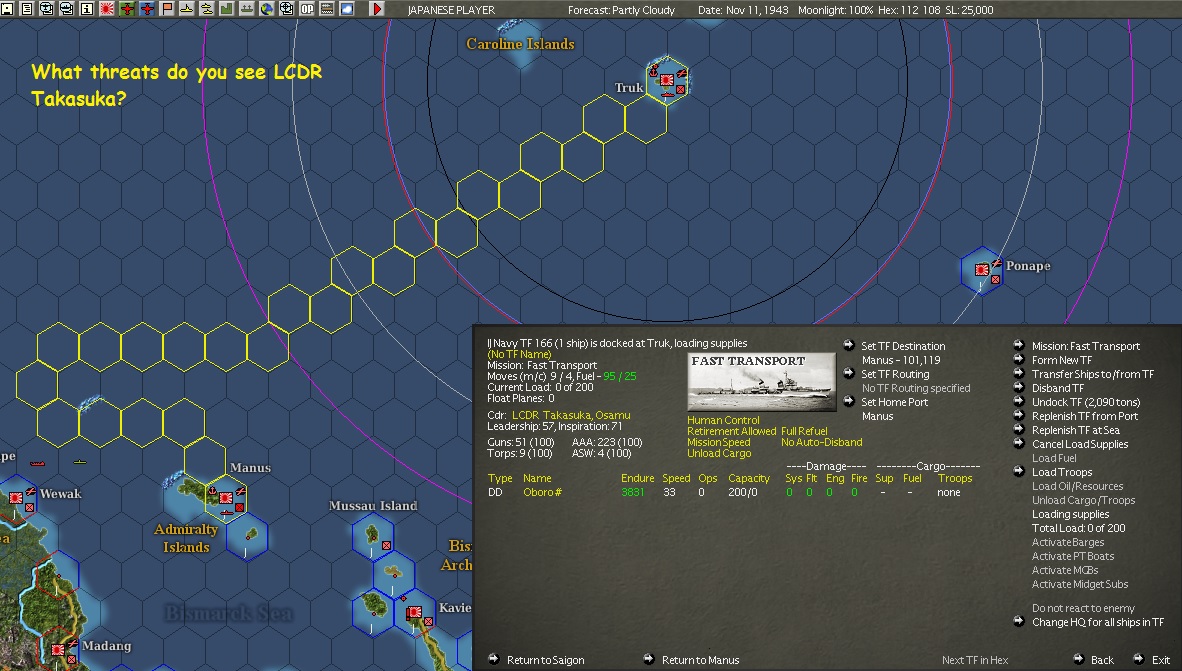Screen dimensions: 1182x671
Task: Click the weather cloud toolbar icon
Action: 347,9
